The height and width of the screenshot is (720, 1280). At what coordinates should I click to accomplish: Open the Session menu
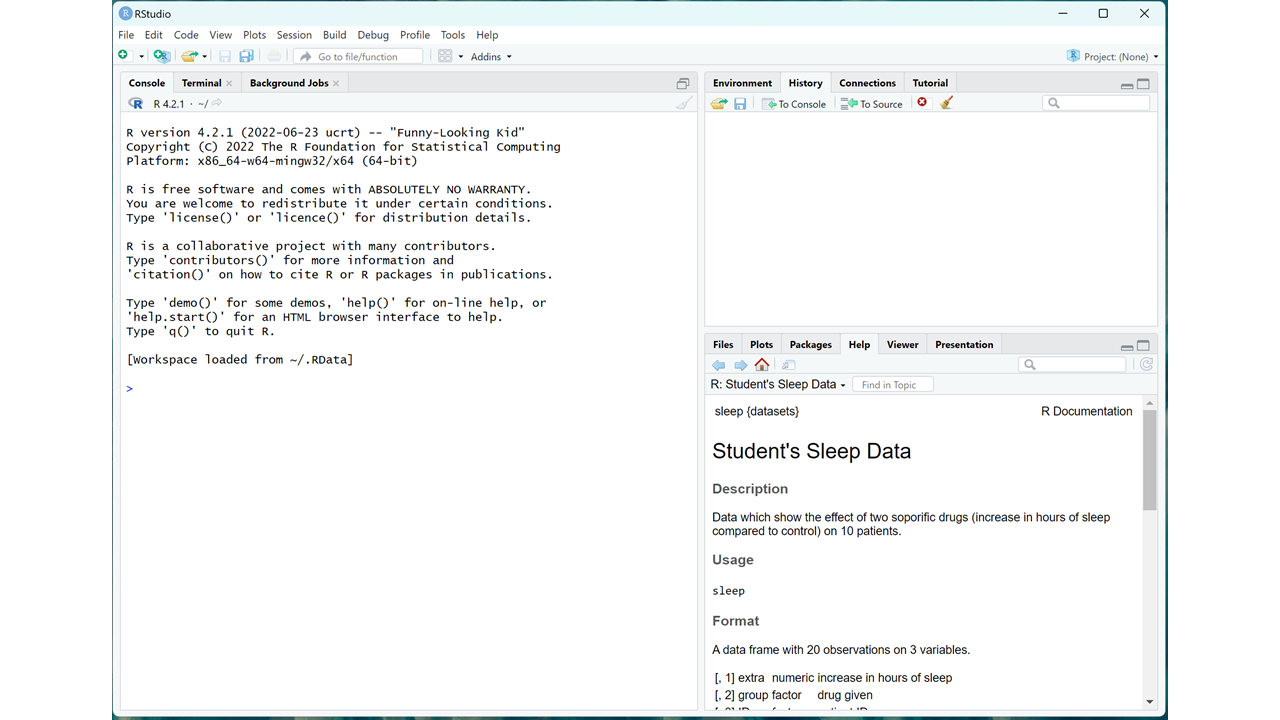[294, 35]
